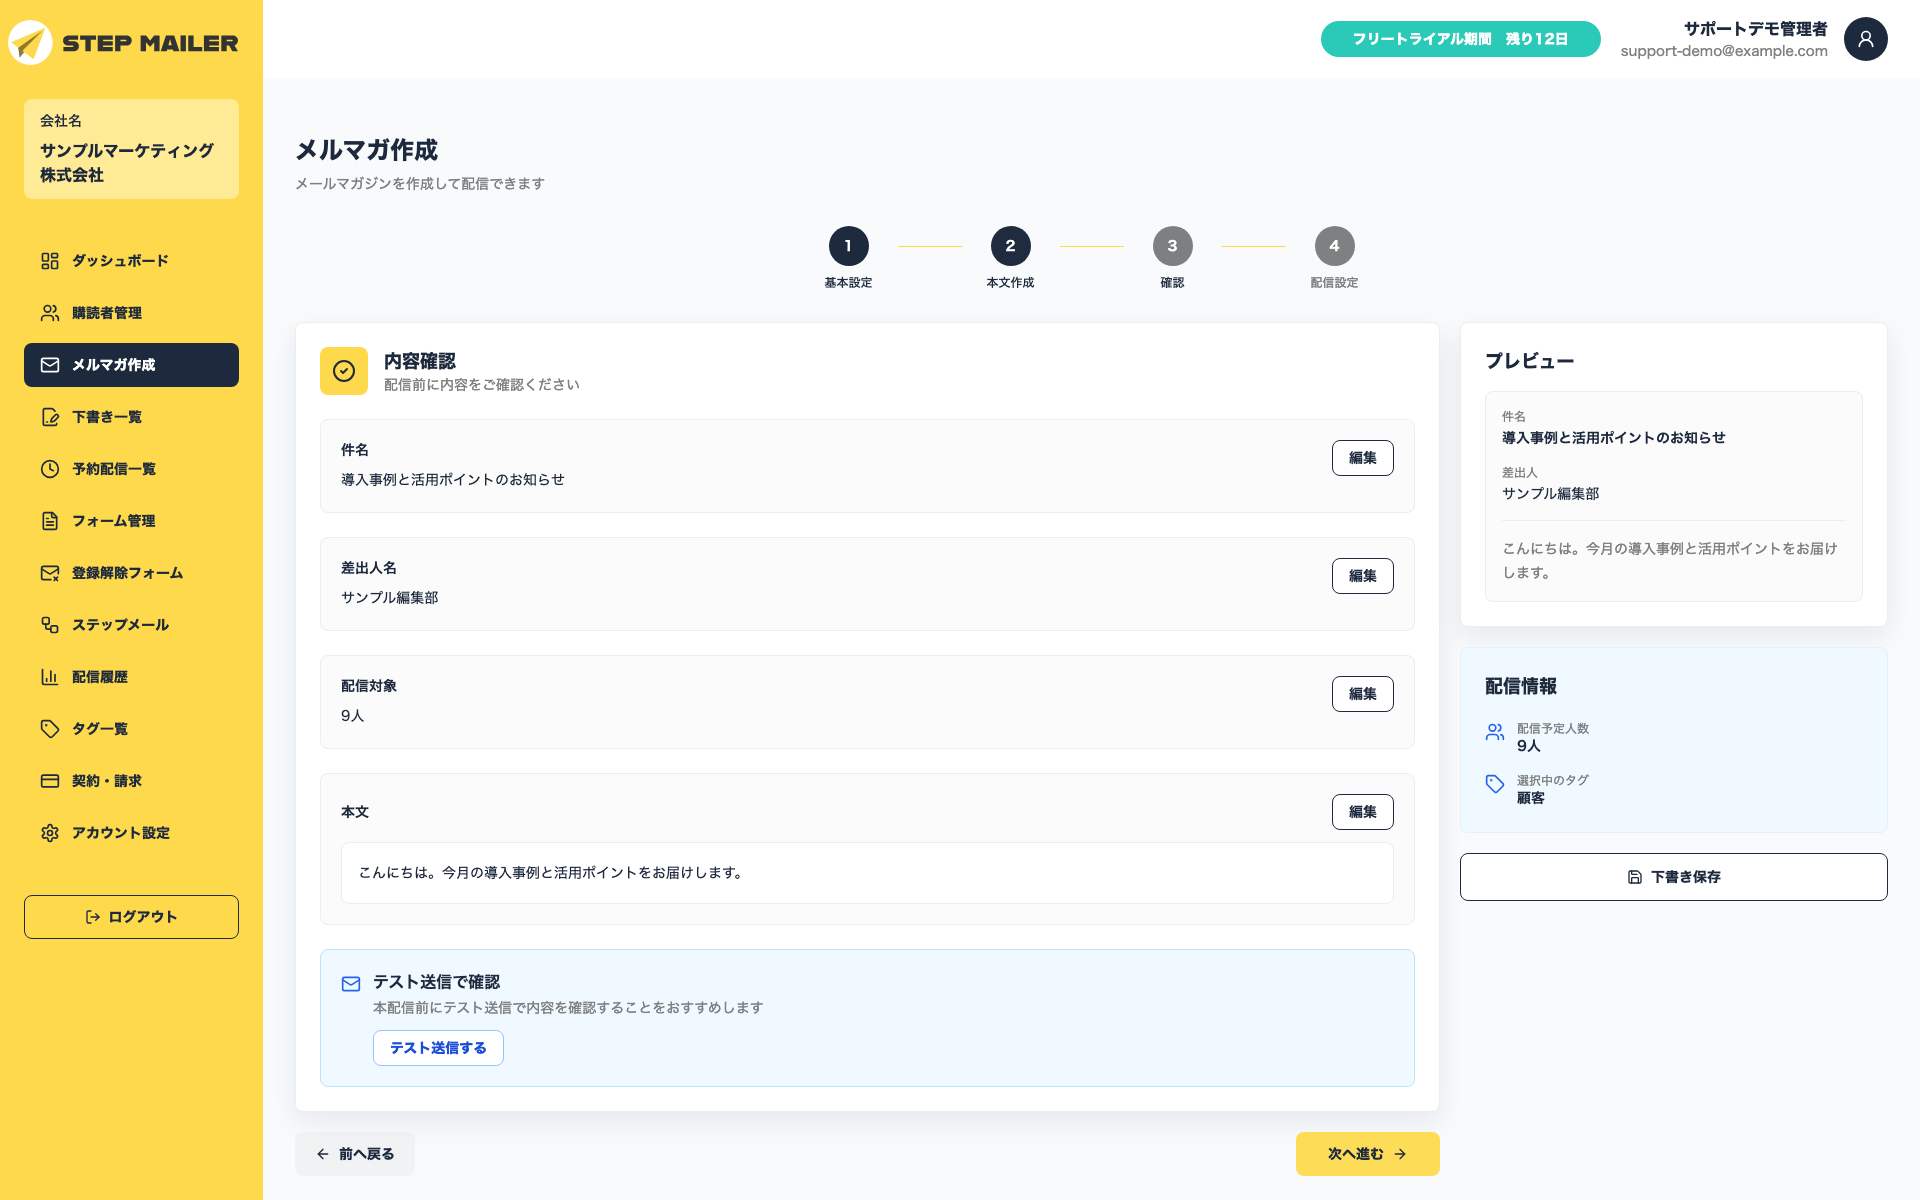Click preview sender サンプル編集部
1920x1200 pixels.
tap(1550, 494)
